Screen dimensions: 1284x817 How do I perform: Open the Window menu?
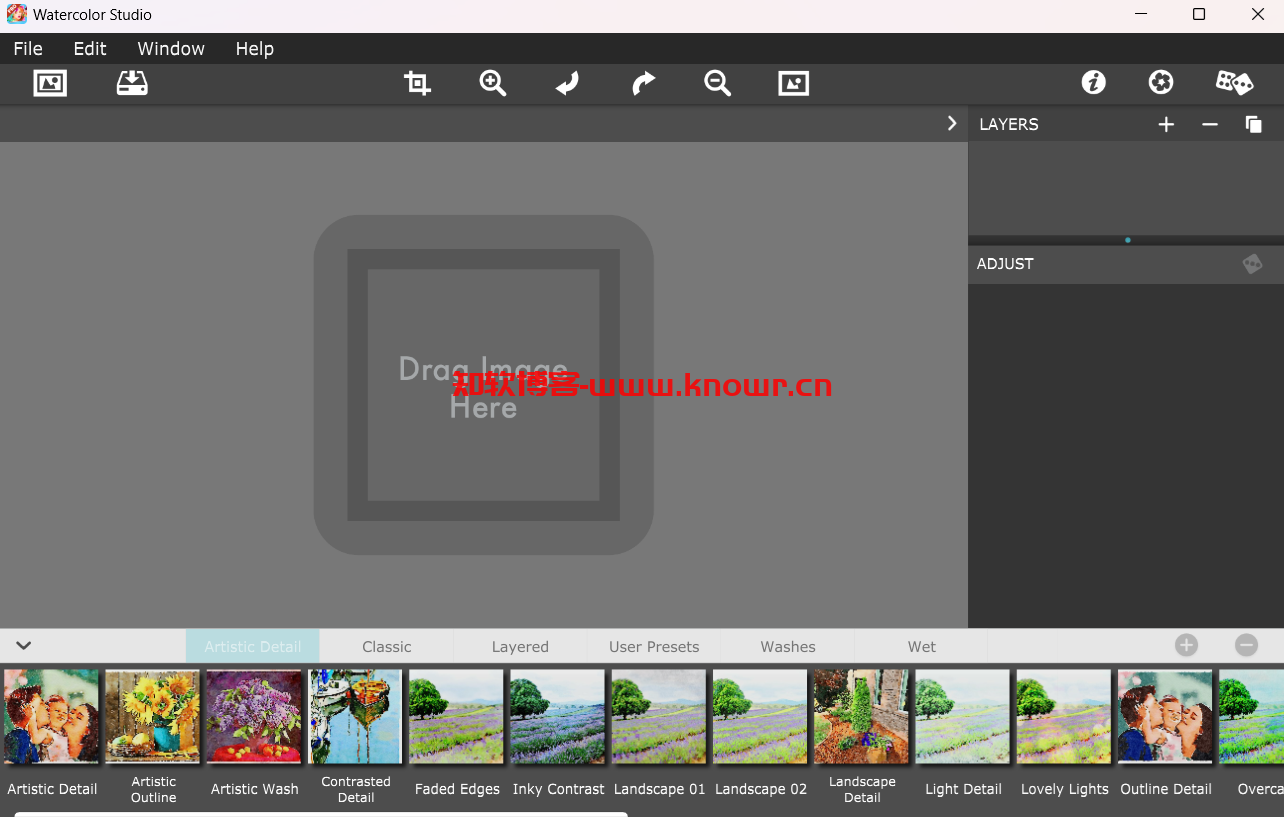tap(171, 49)
